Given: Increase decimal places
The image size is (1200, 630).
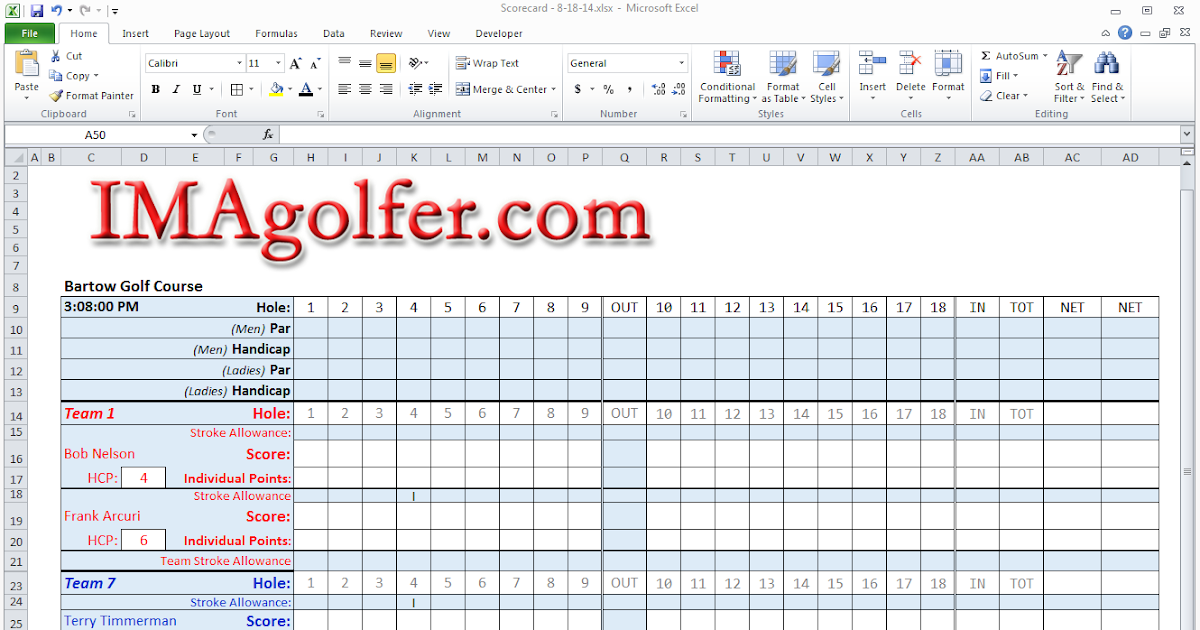Looking at the screenshot, I should point(657,89).
